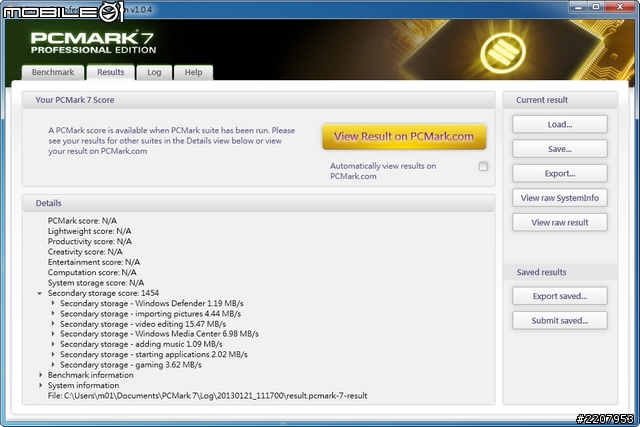Select the Results tab
Image resolution: width=640 pixels, height=427 pixels.
(111, 72)
